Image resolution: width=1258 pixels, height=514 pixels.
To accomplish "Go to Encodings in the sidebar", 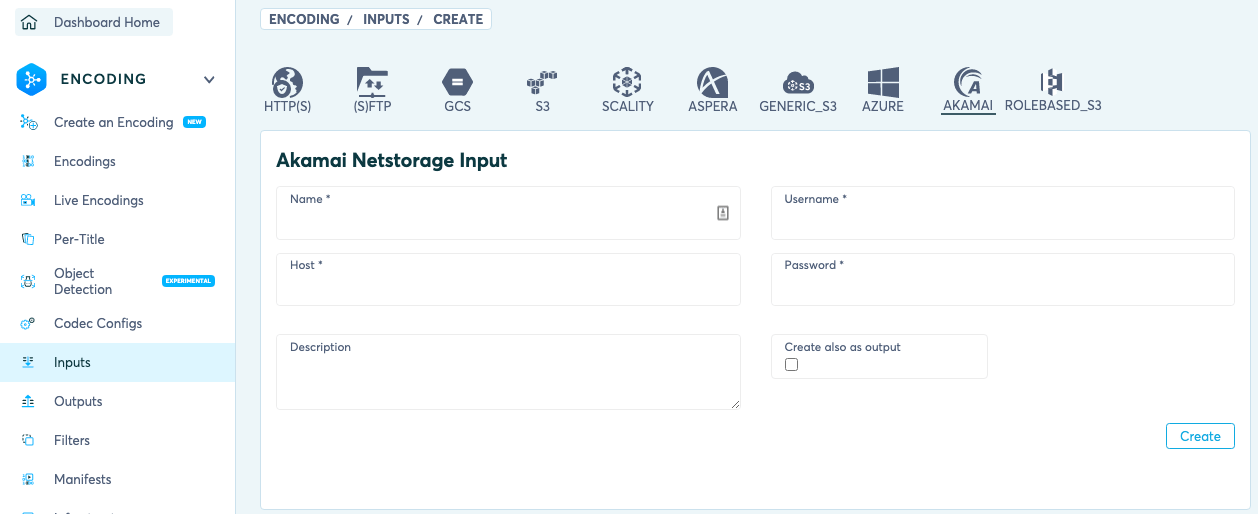I will tap(85, 161).
